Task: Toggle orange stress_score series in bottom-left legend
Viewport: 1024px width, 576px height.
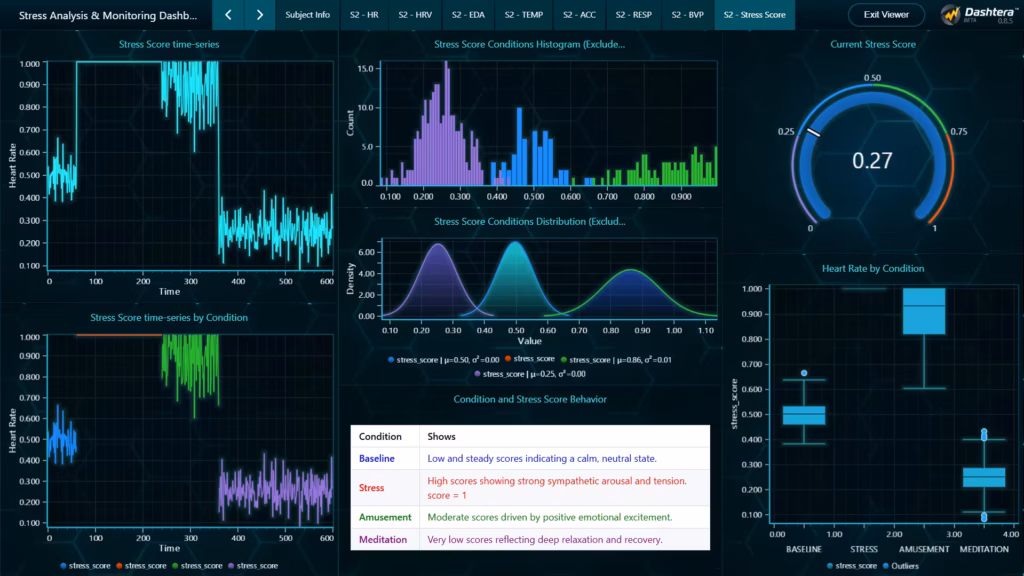Action: (x=118, y=565)
